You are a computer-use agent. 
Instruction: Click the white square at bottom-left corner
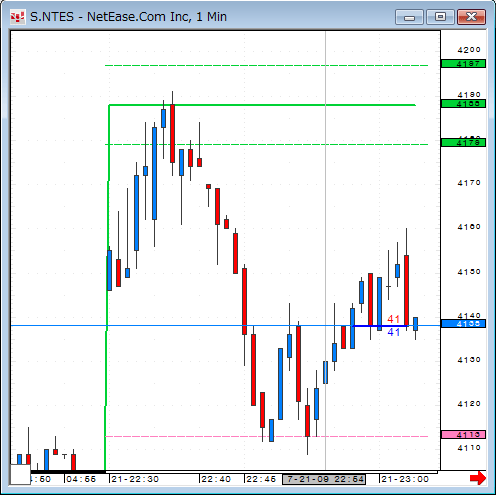coord(20,474)
